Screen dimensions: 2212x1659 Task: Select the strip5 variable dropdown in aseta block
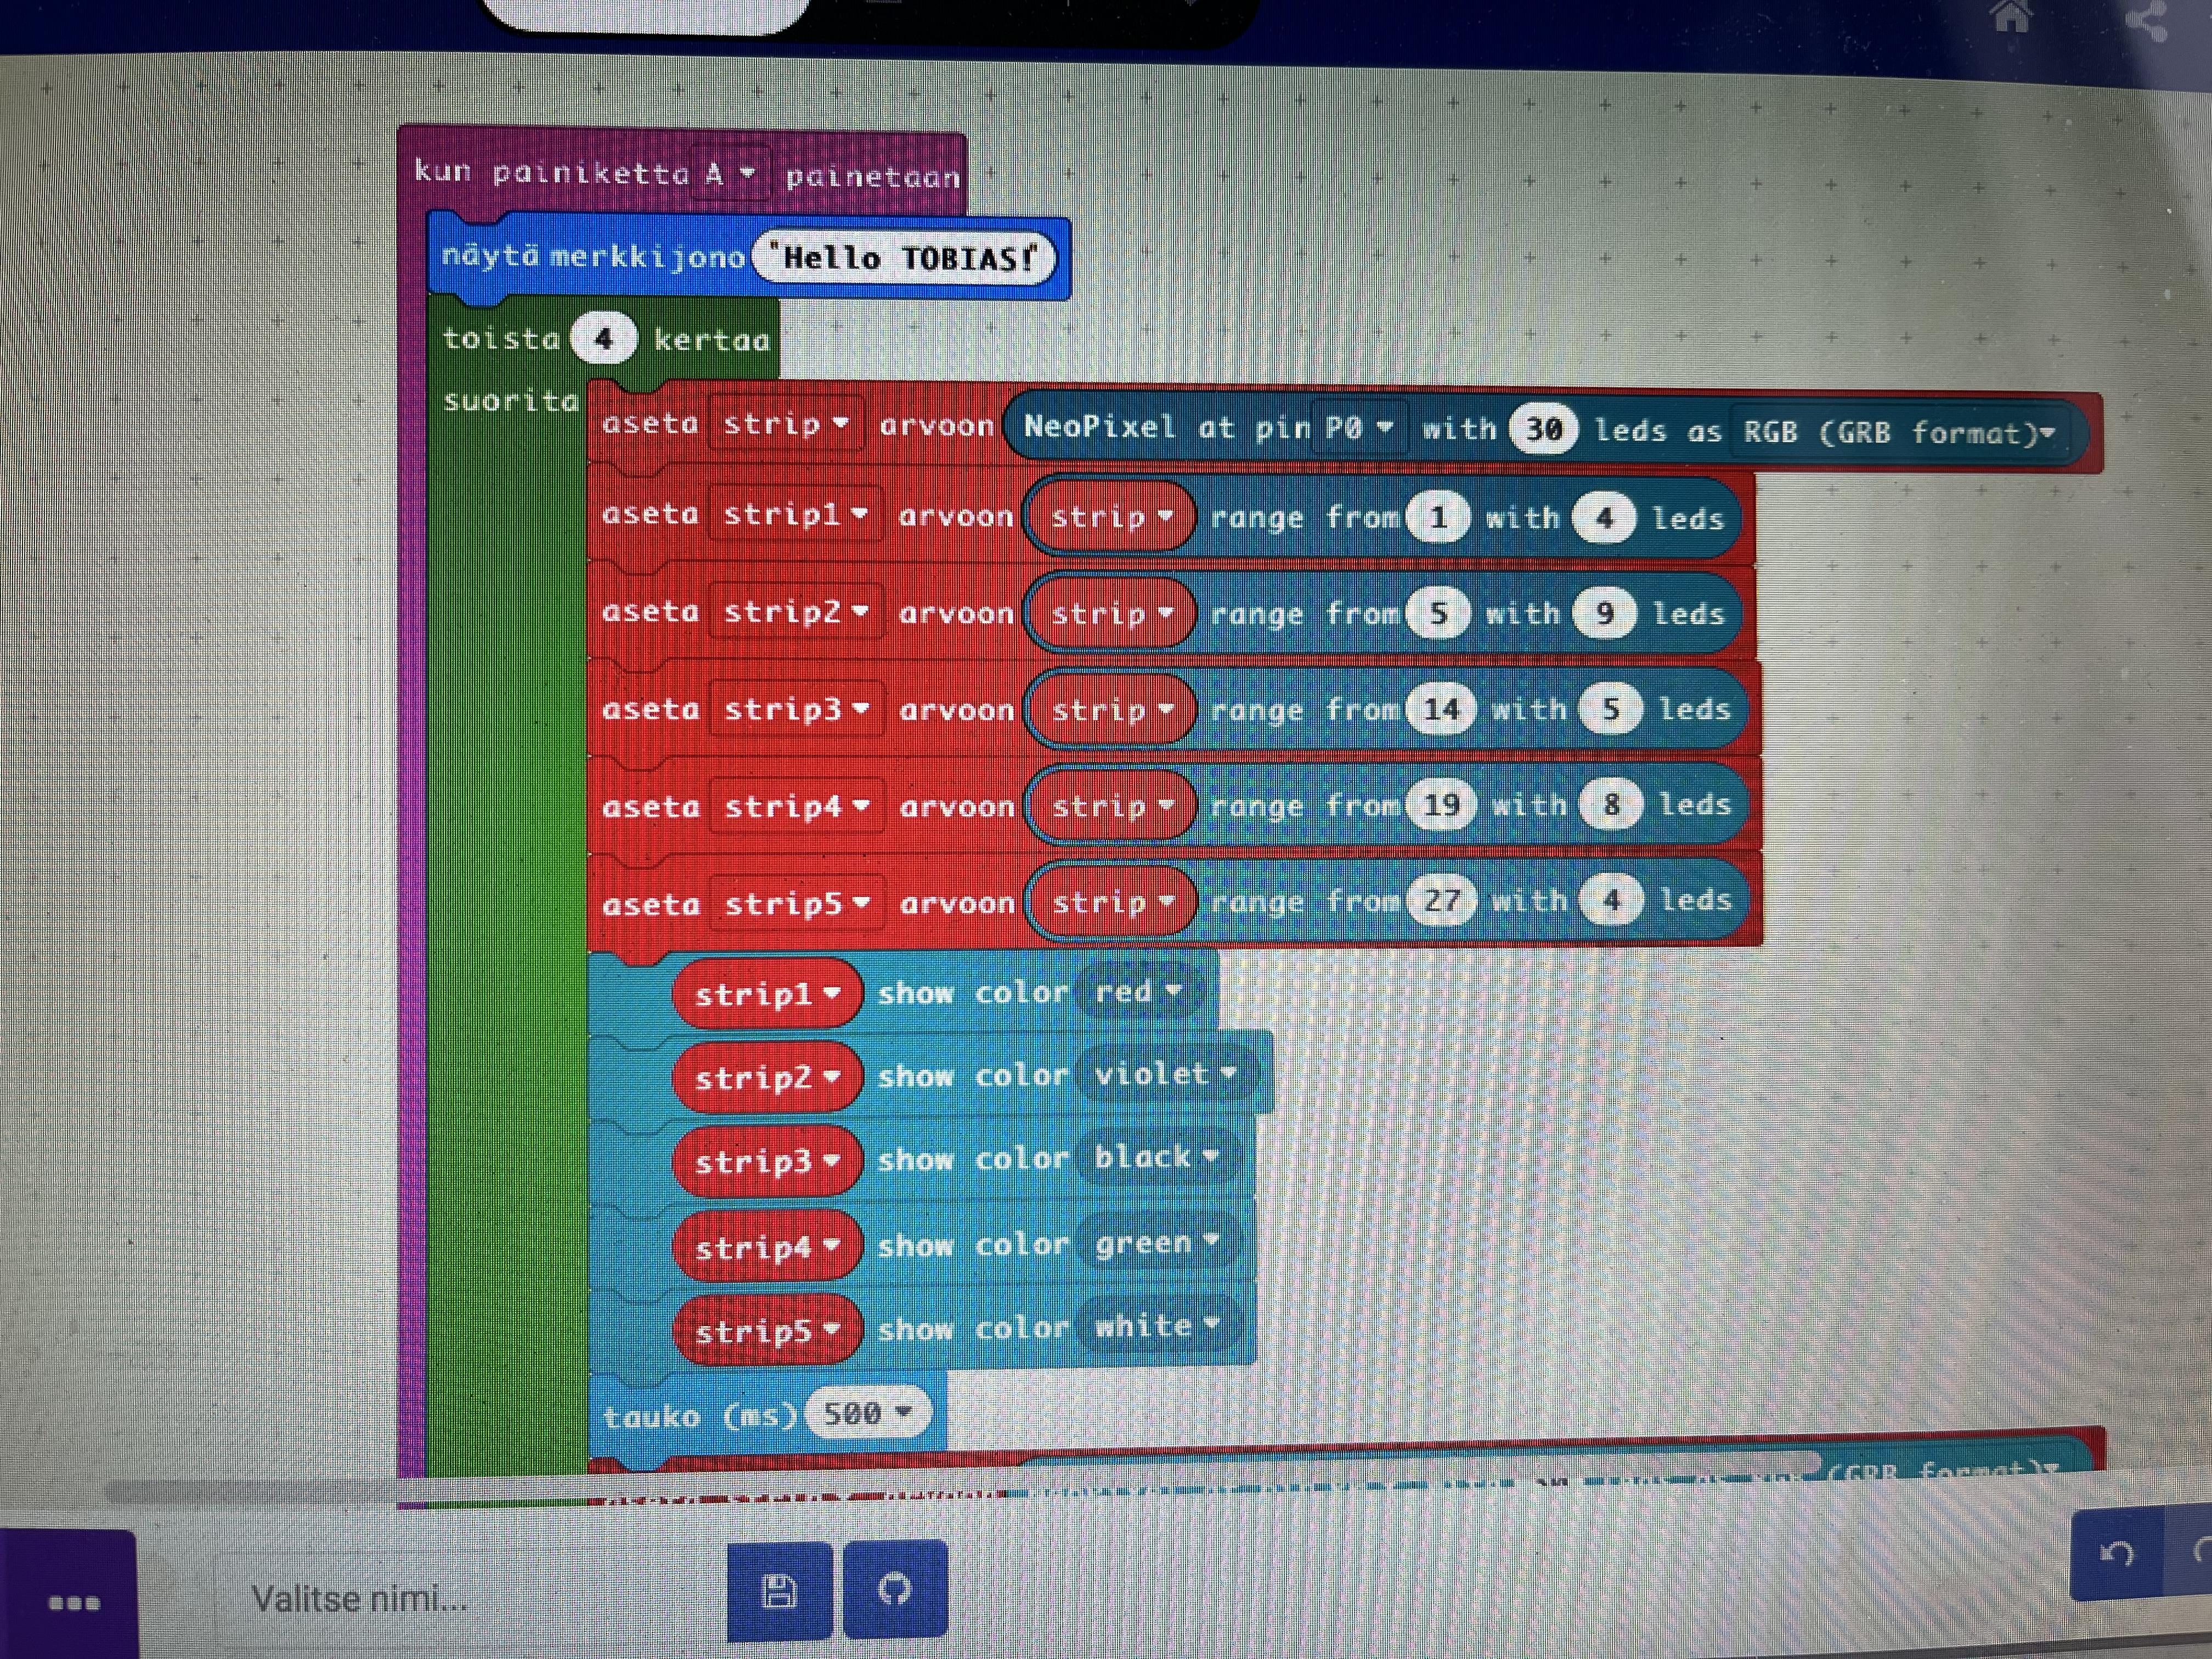pos(796,904)
